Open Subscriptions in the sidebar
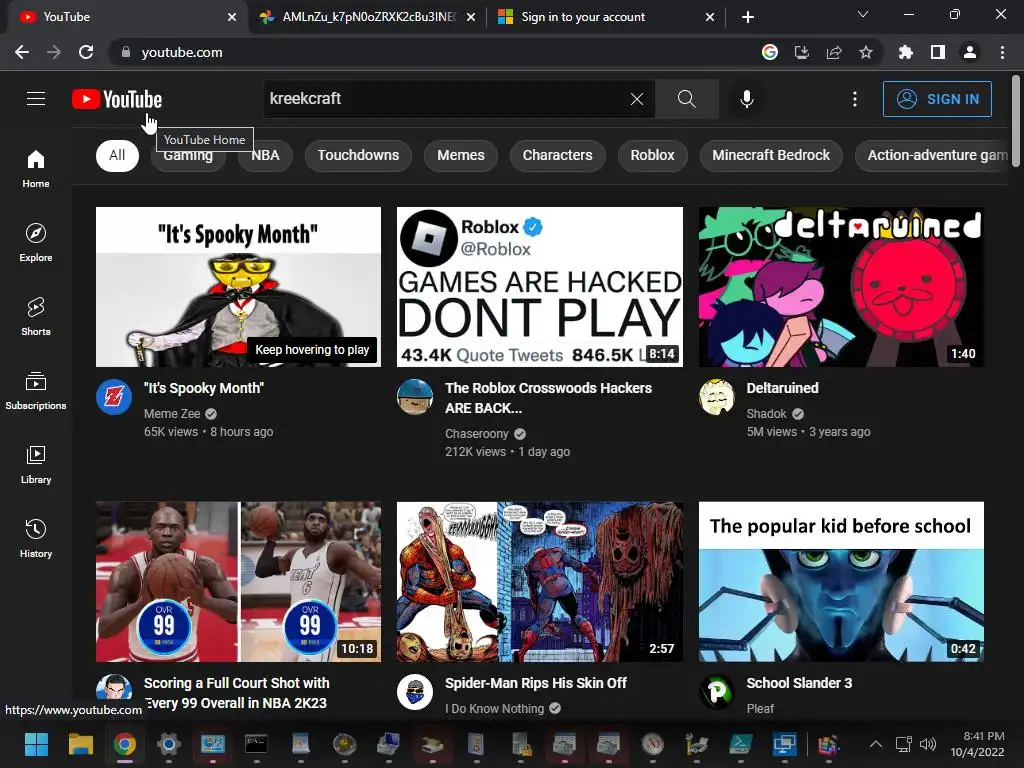This screenshot has height=768, width=1024. (x=36, y=391)
